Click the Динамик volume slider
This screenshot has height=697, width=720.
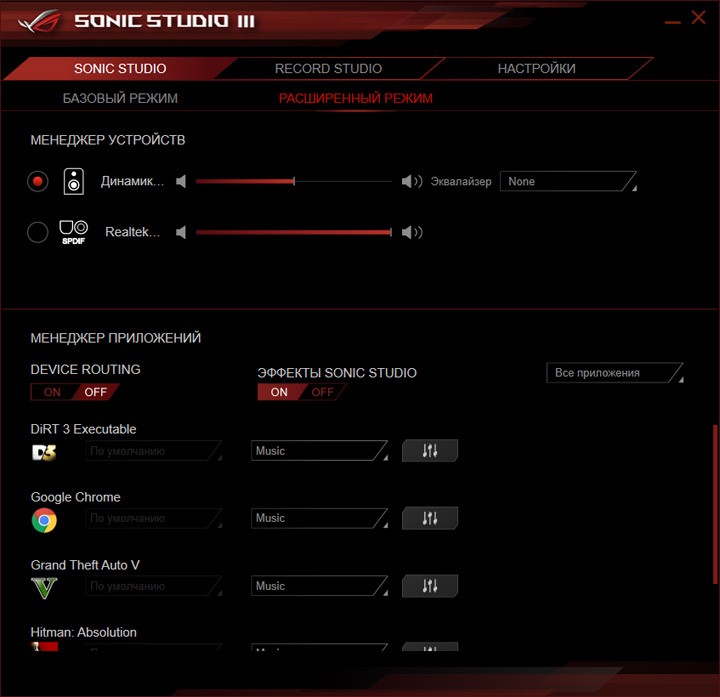click(x=294, y=181)
